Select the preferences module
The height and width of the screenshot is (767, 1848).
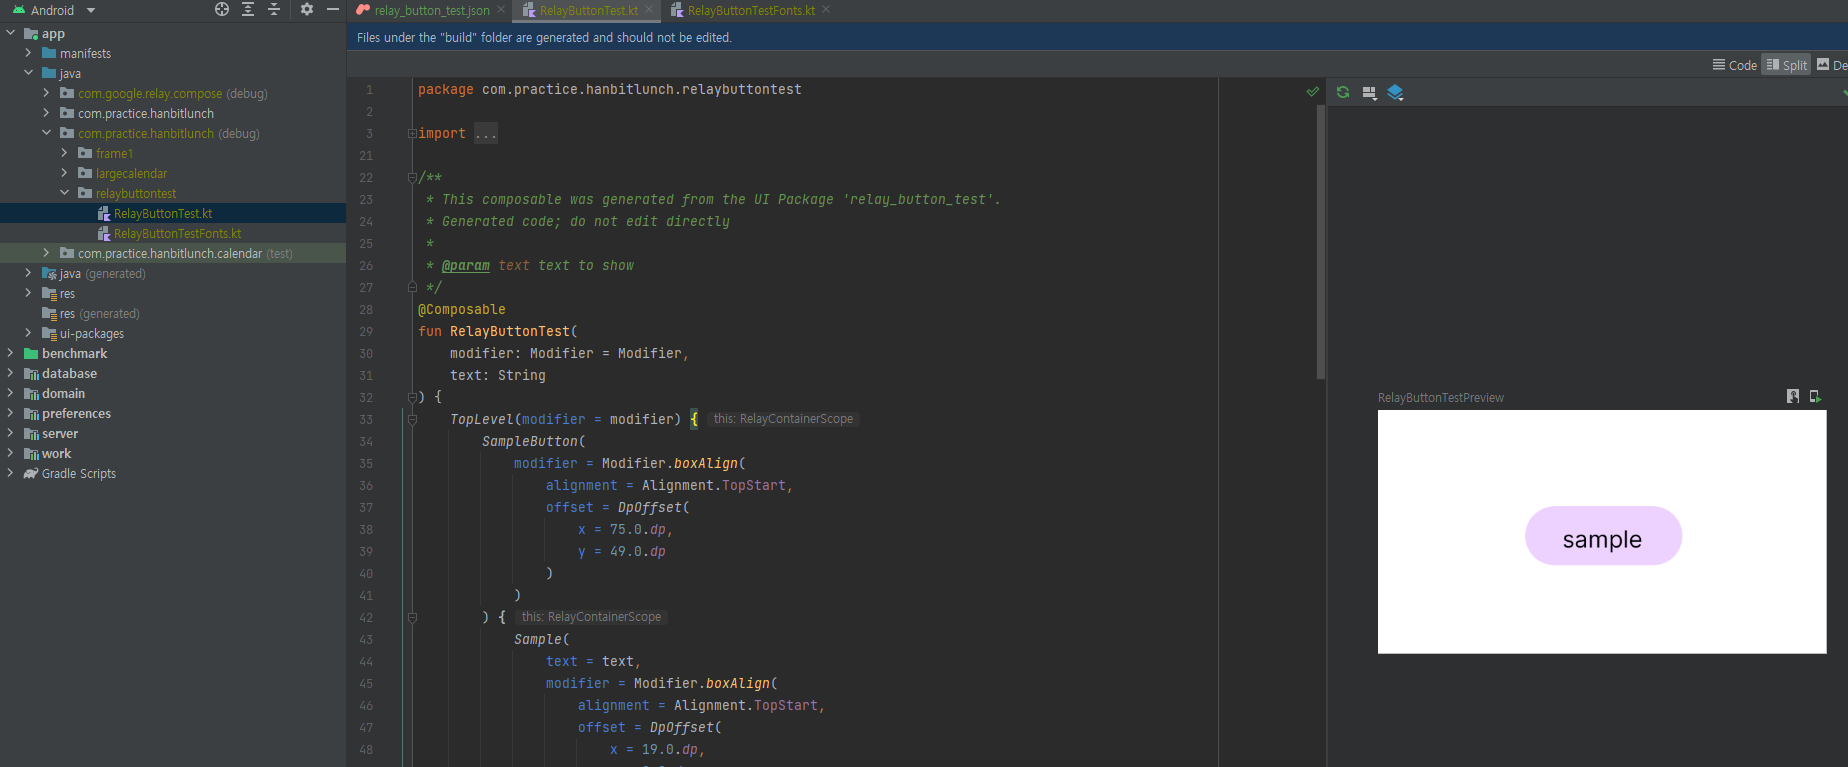tap(76, 413)
